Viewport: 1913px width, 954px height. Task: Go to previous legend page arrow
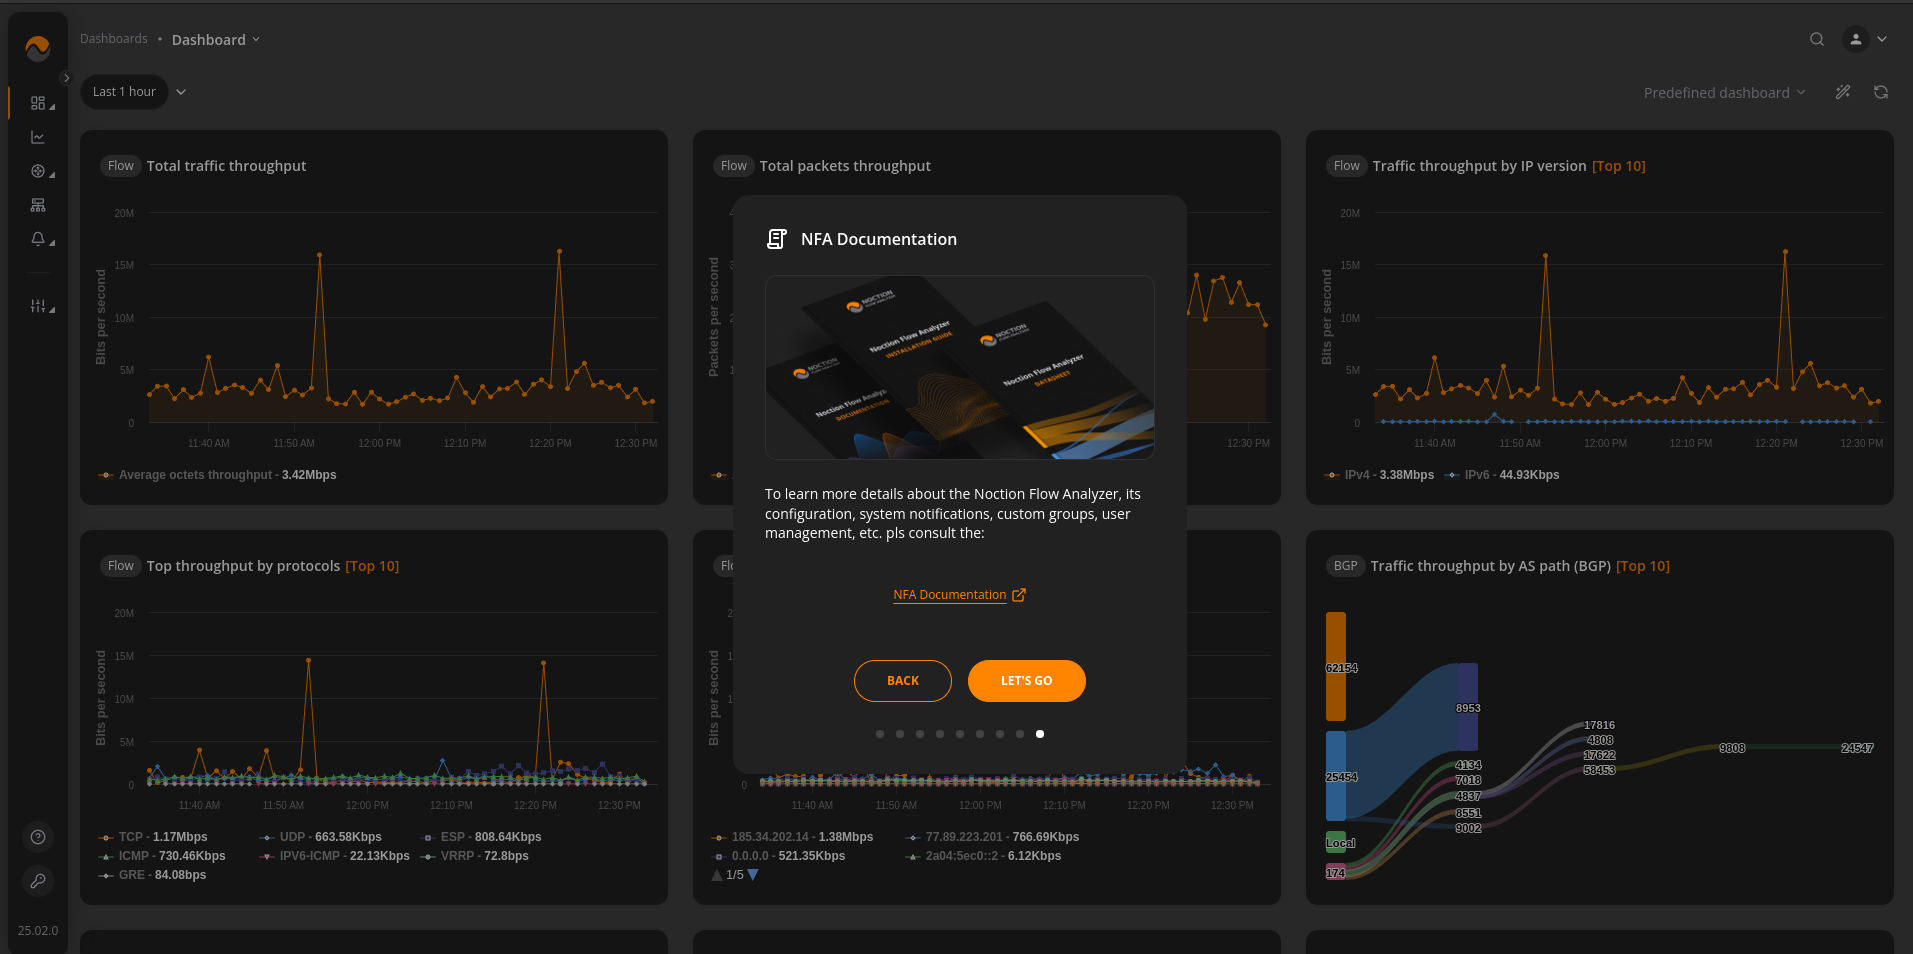pos(717,875)
